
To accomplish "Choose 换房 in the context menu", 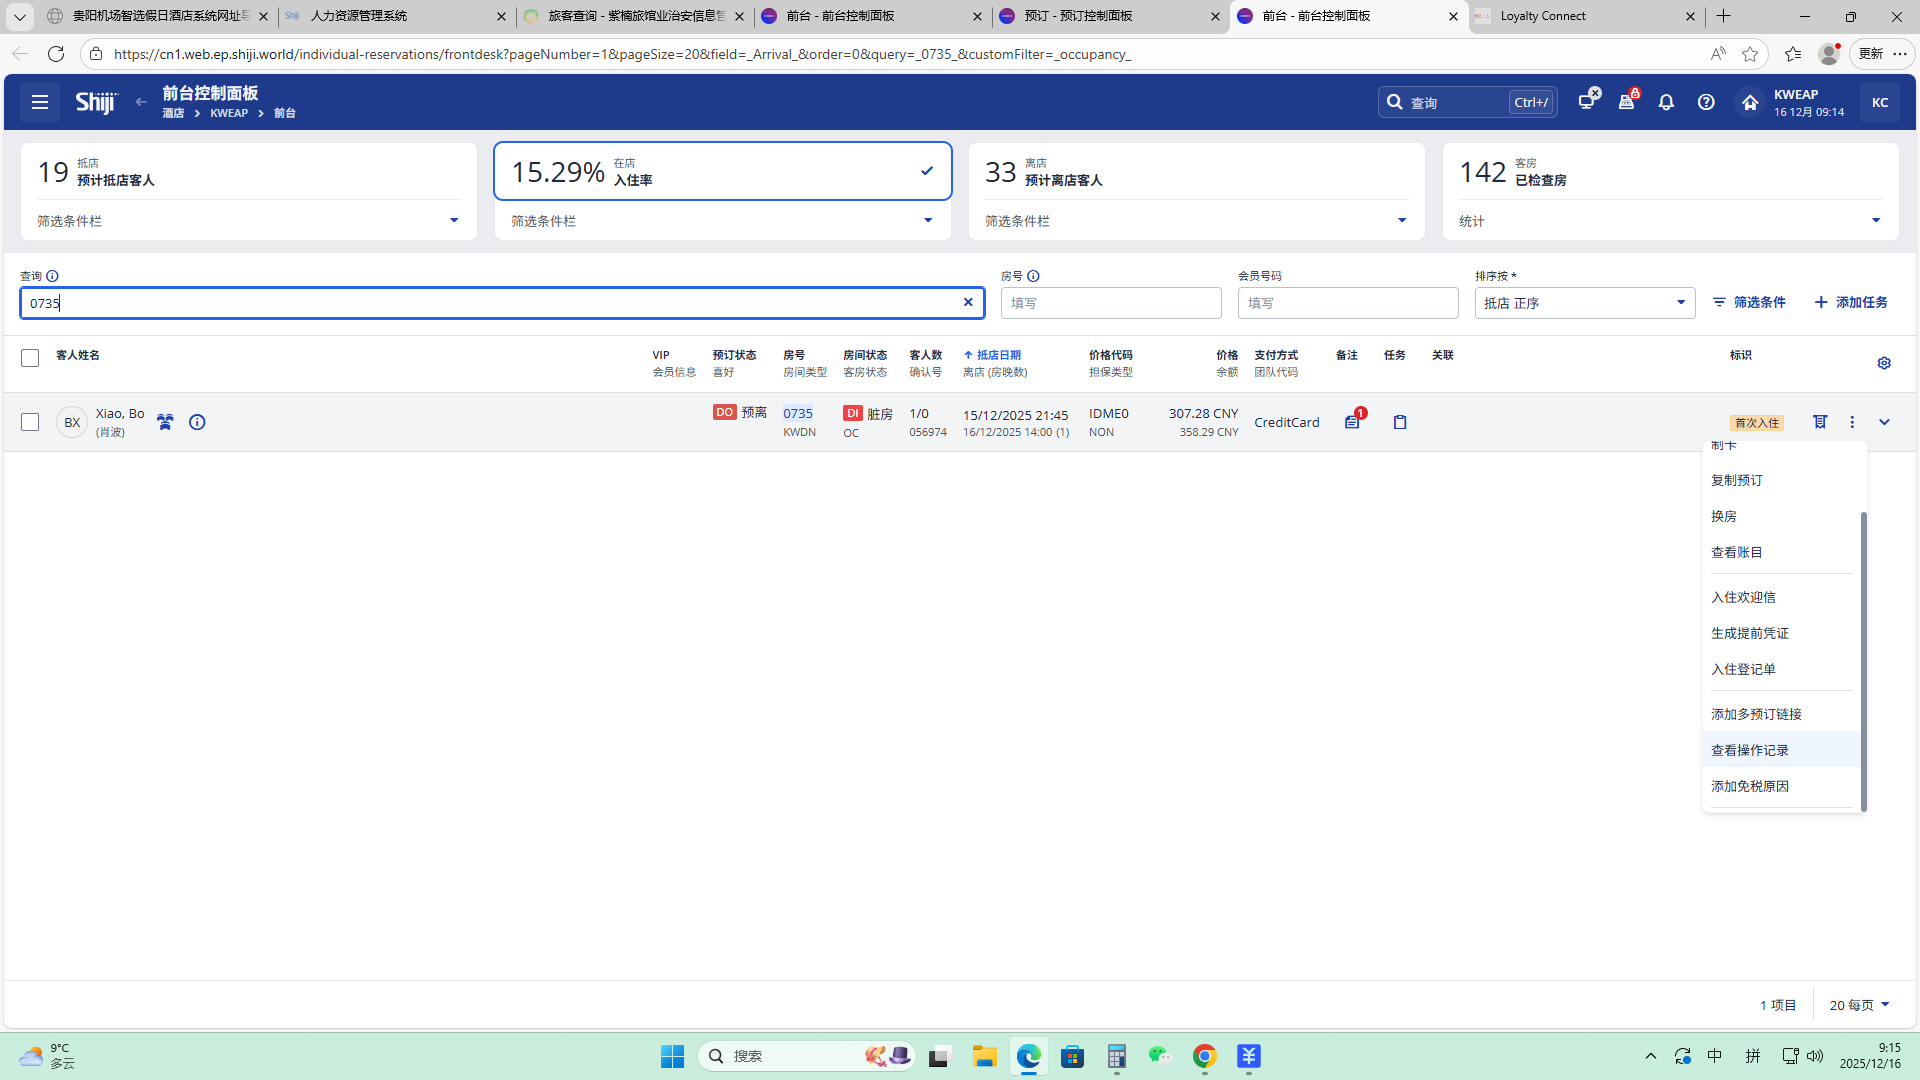I will coord(1723,516).
